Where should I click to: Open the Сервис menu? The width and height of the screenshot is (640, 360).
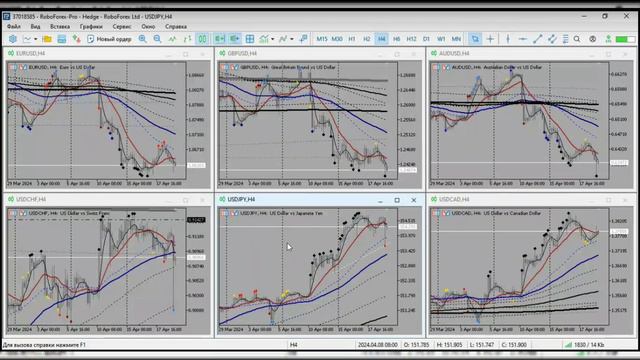point(122,27)
